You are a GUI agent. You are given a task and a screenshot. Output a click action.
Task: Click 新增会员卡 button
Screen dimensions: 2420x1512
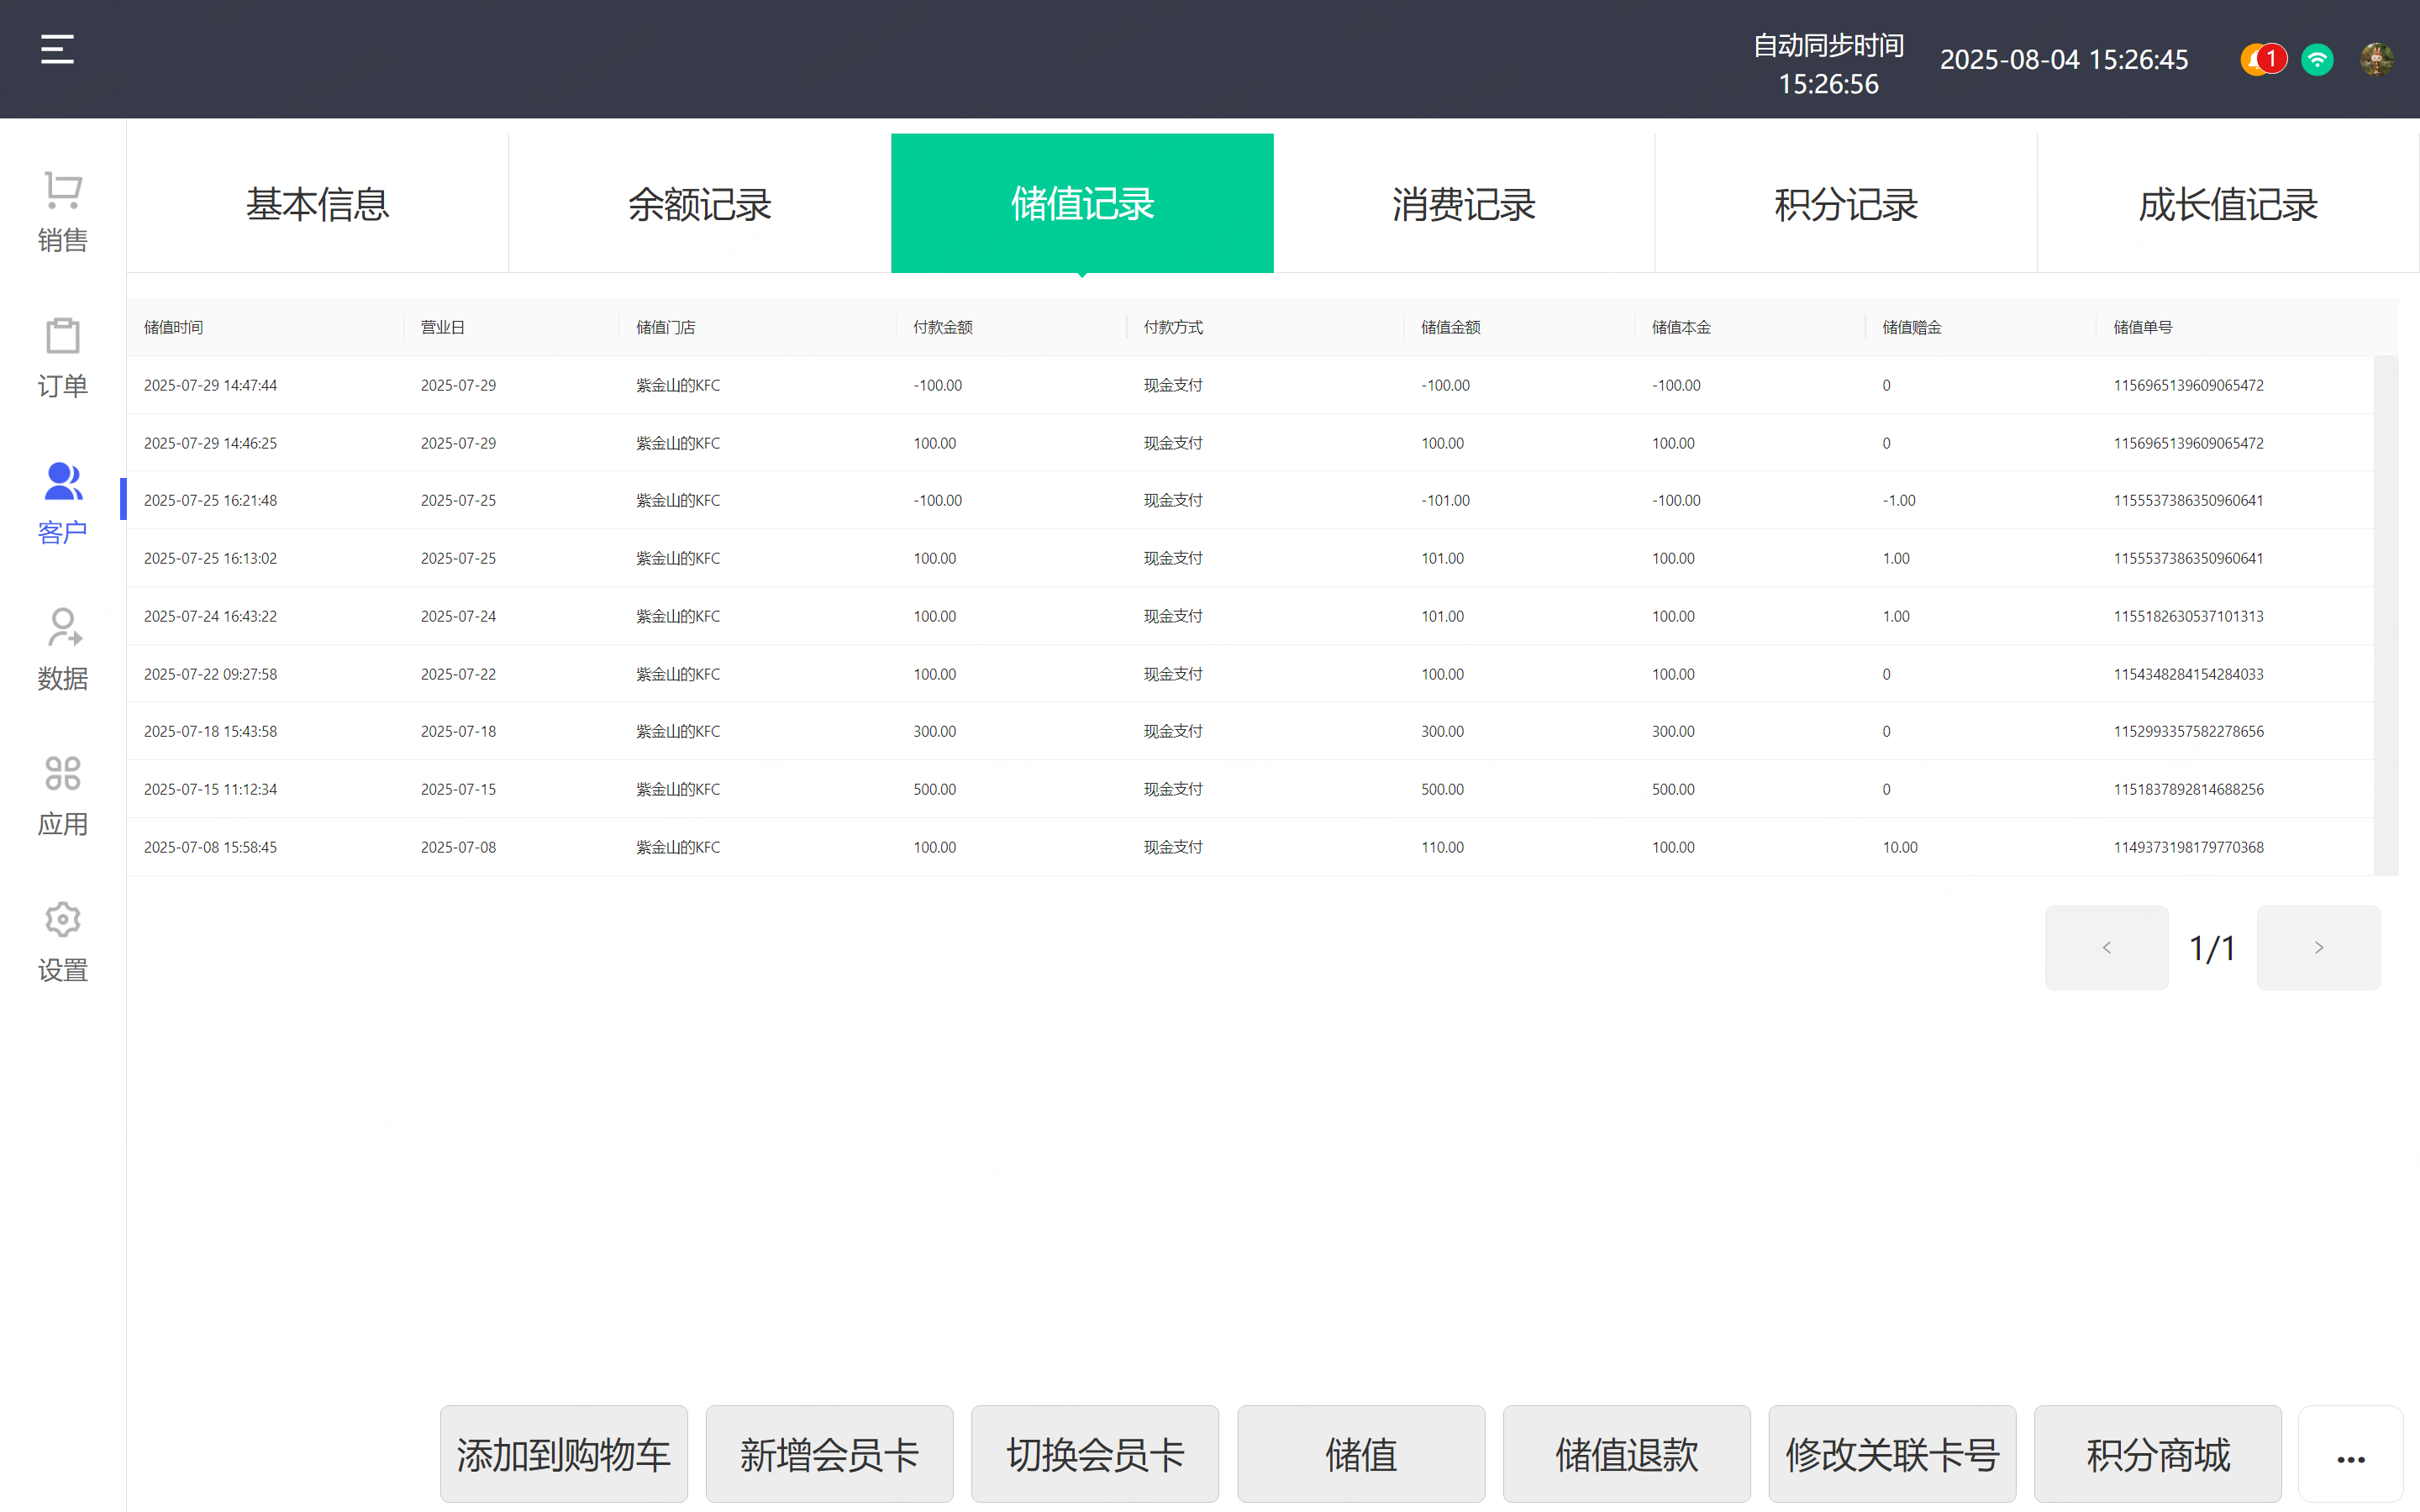click(829, 1454)
